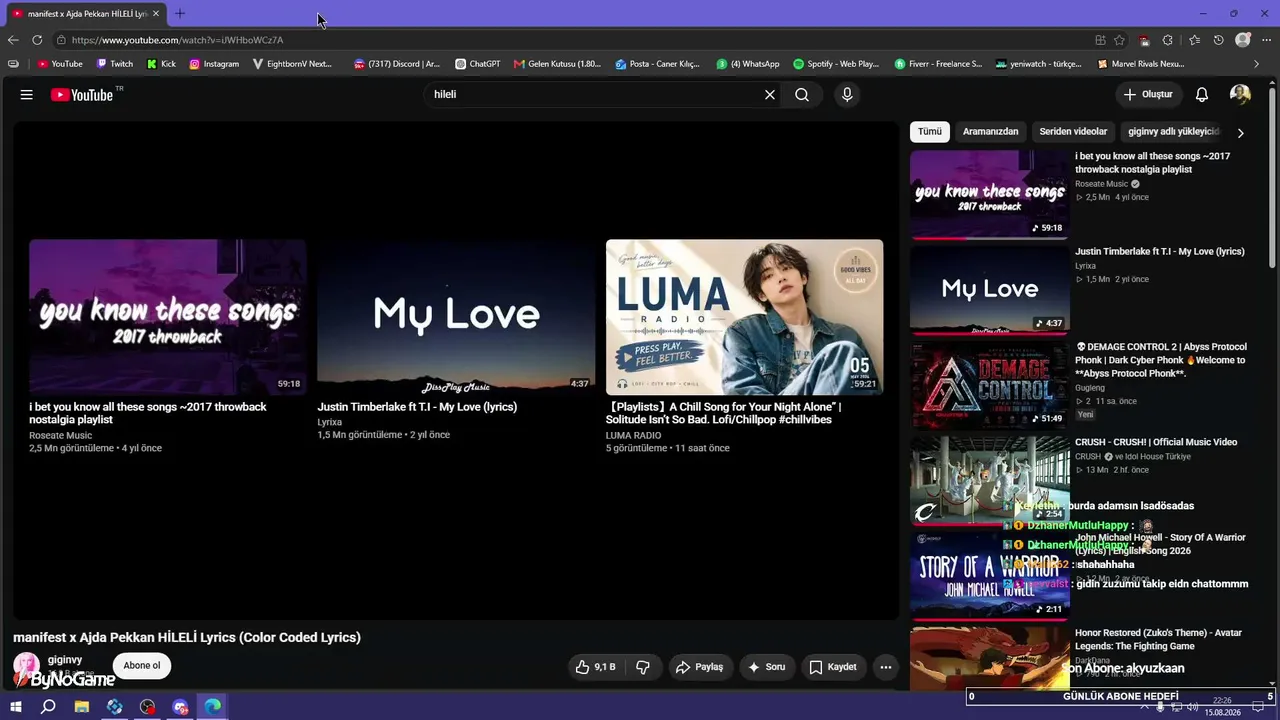Reload the page with refresh icon

pyautogui.click(x=37, y=40)
